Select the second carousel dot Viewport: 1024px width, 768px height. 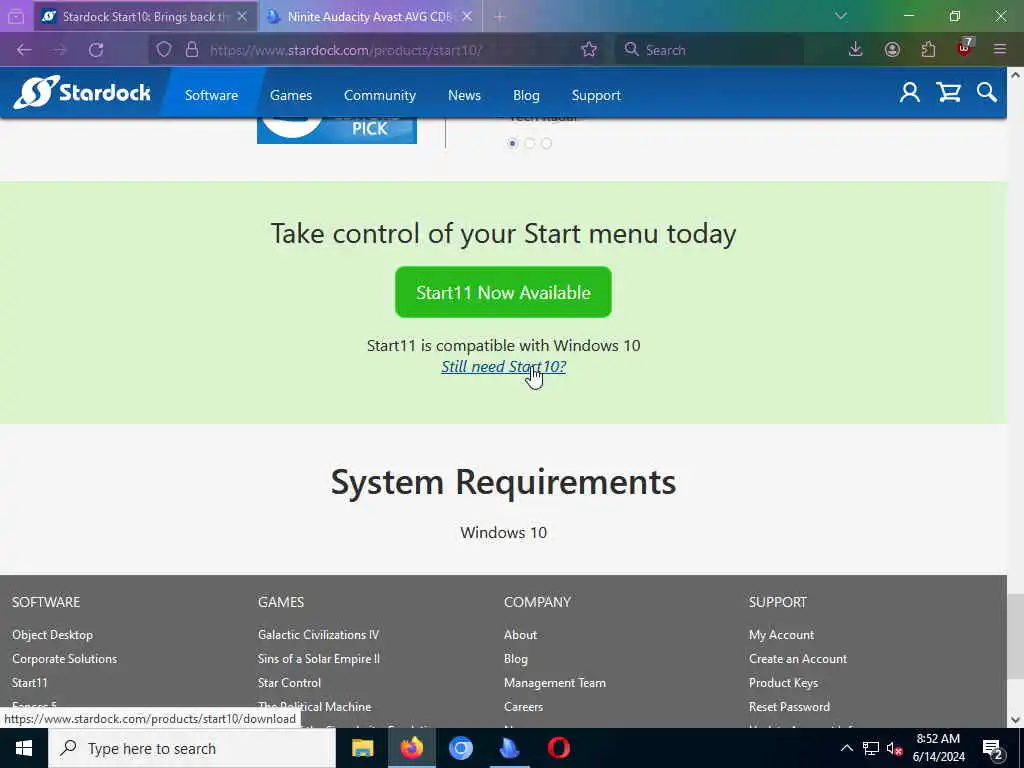[x=530, y=143]
